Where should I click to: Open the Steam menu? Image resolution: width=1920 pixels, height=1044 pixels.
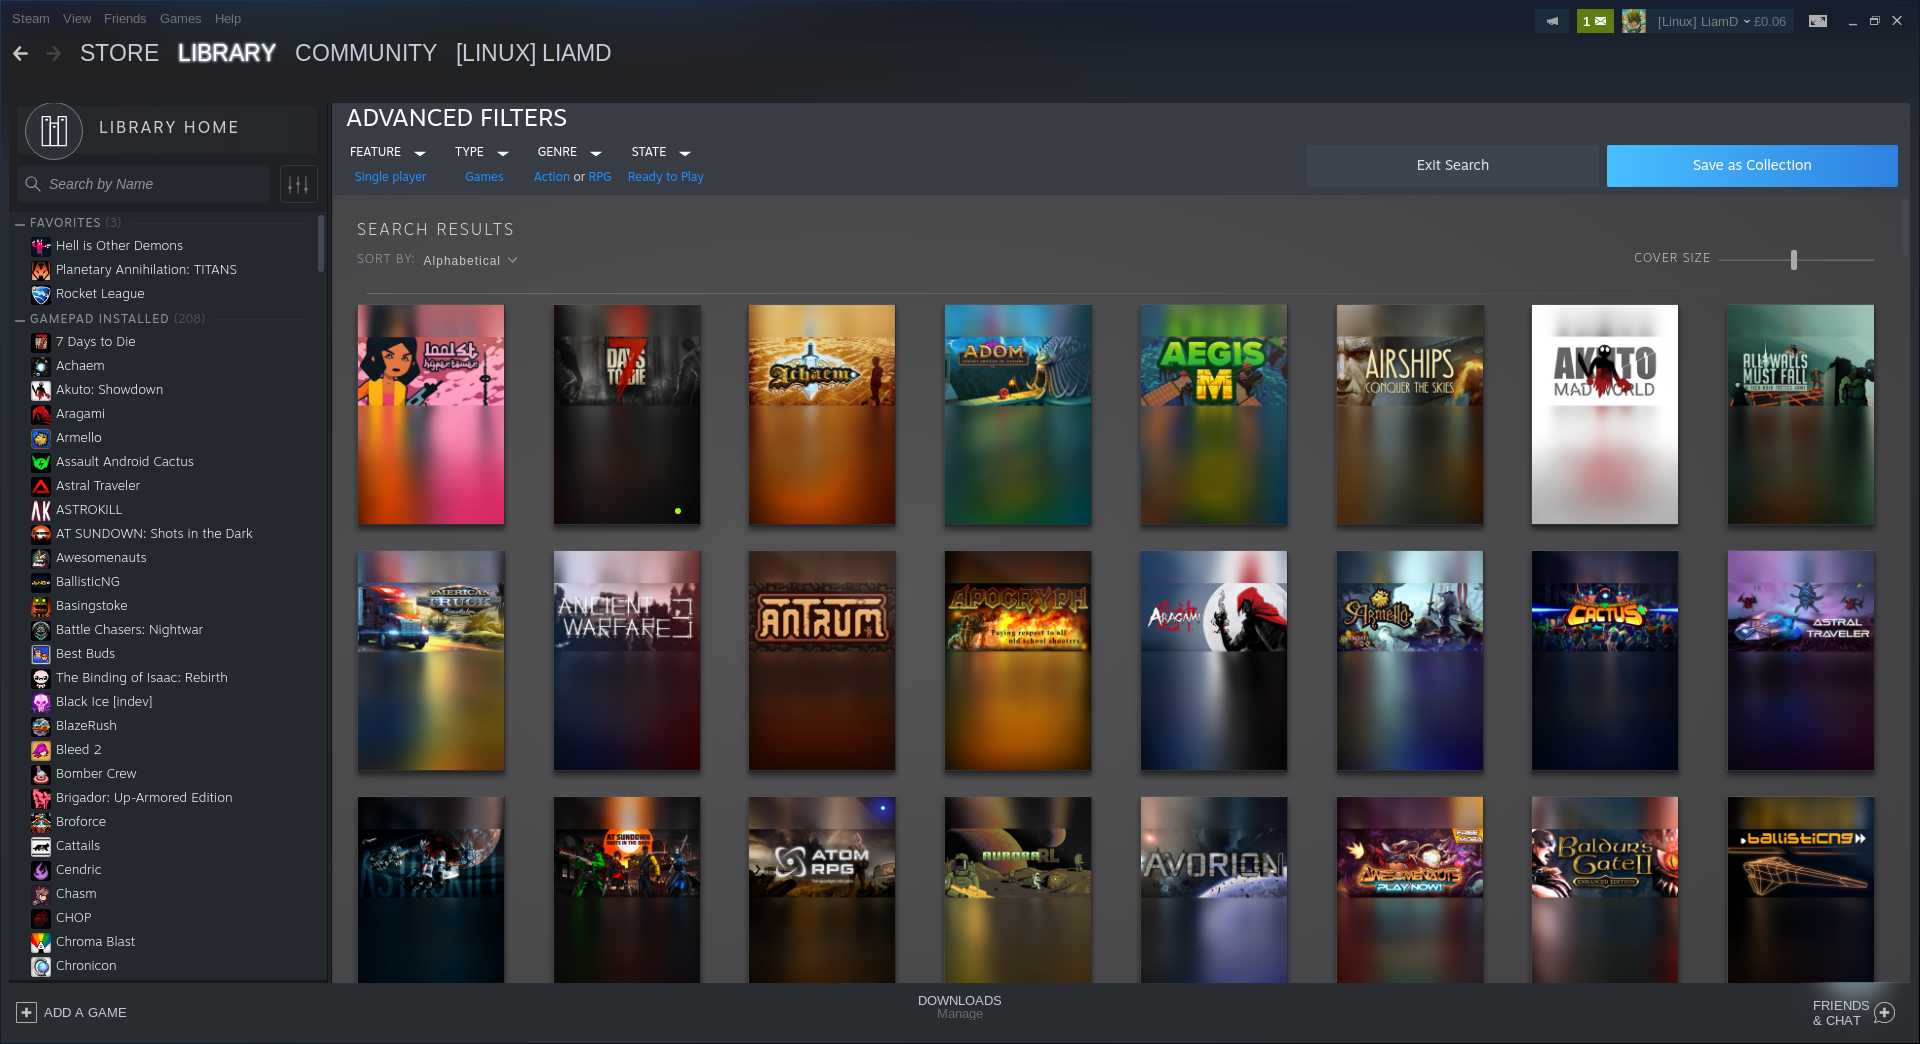(x=30, y=18)
